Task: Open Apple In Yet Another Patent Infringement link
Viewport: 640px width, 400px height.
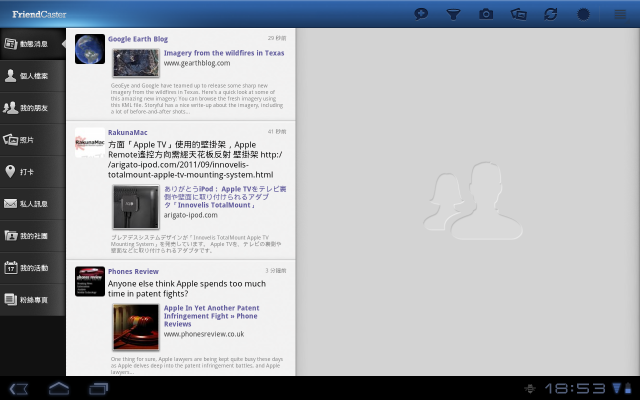Action: point(211,316)
